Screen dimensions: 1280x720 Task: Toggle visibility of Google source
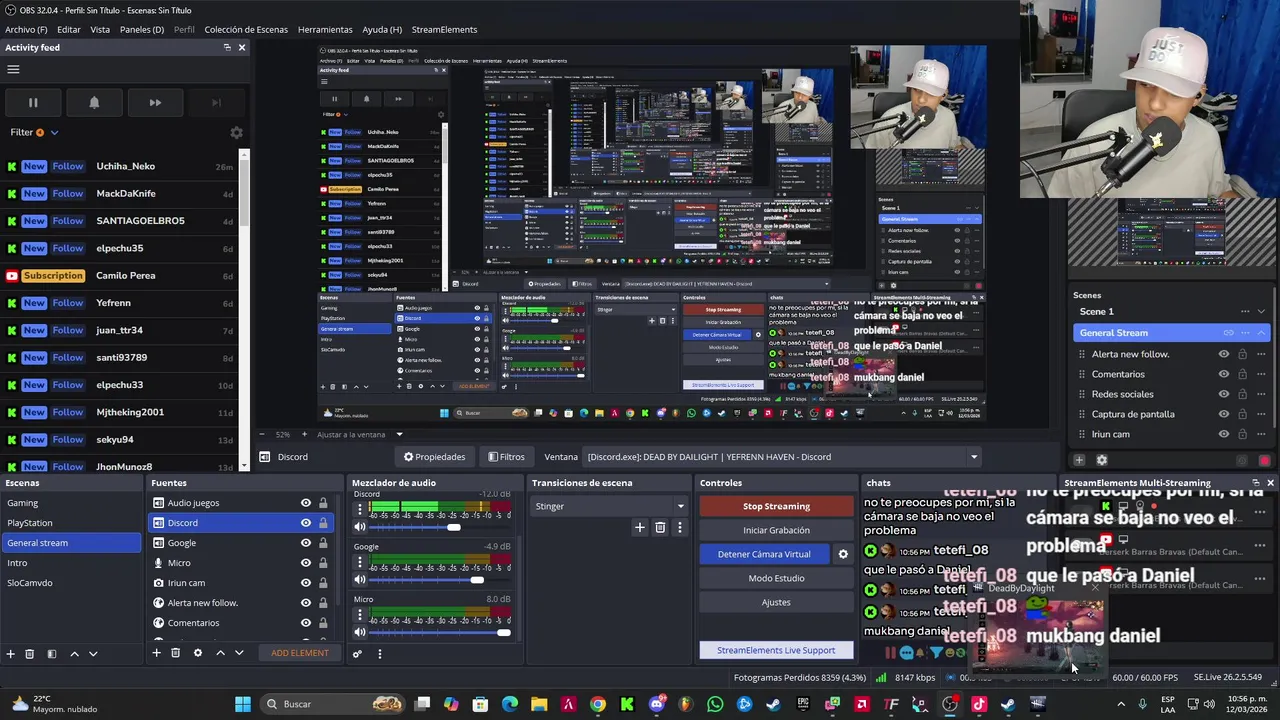pos(306,543)
